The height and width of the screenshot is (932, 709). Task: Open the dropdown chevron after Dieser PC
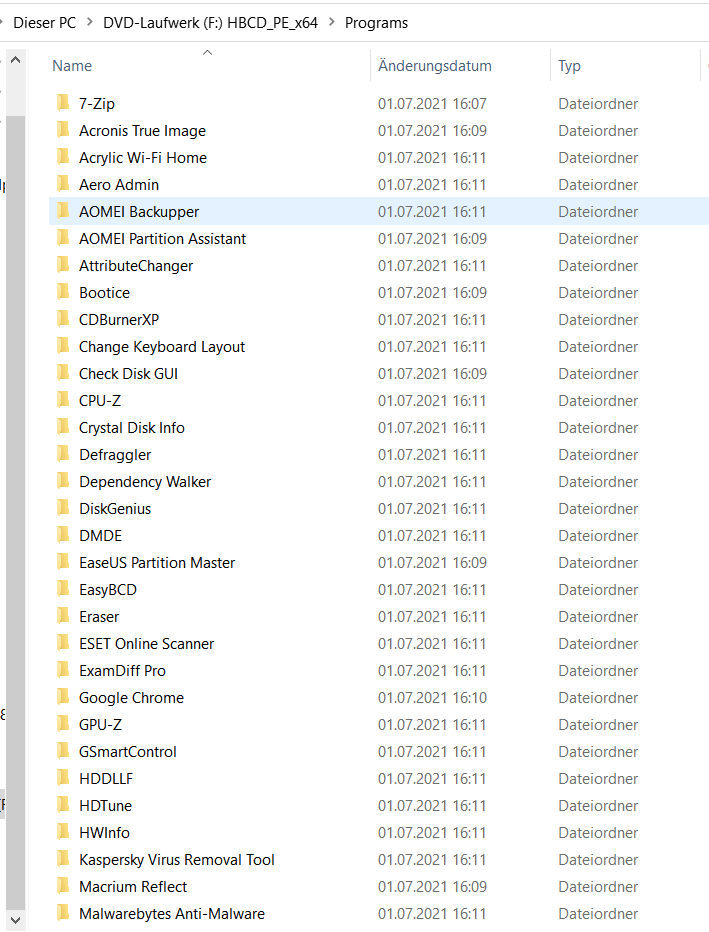click(x=90, y=23)
